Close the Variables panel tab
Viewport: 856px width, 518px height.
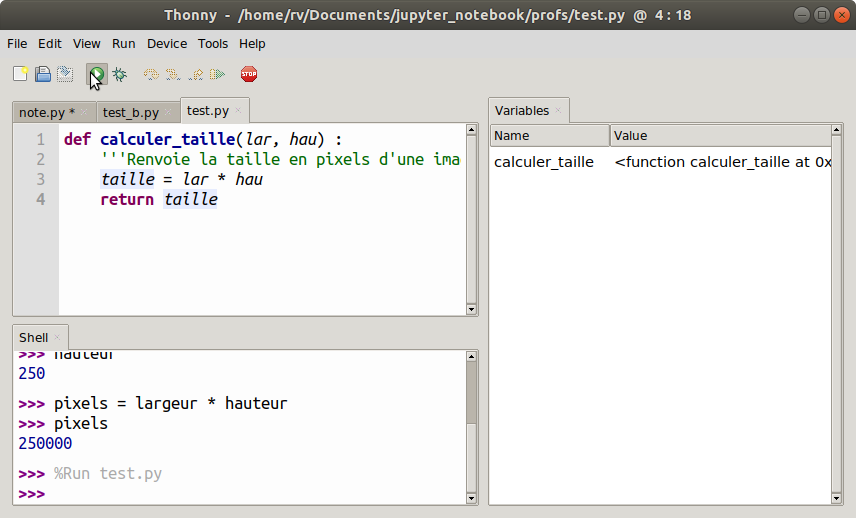[x=558, y=110]
